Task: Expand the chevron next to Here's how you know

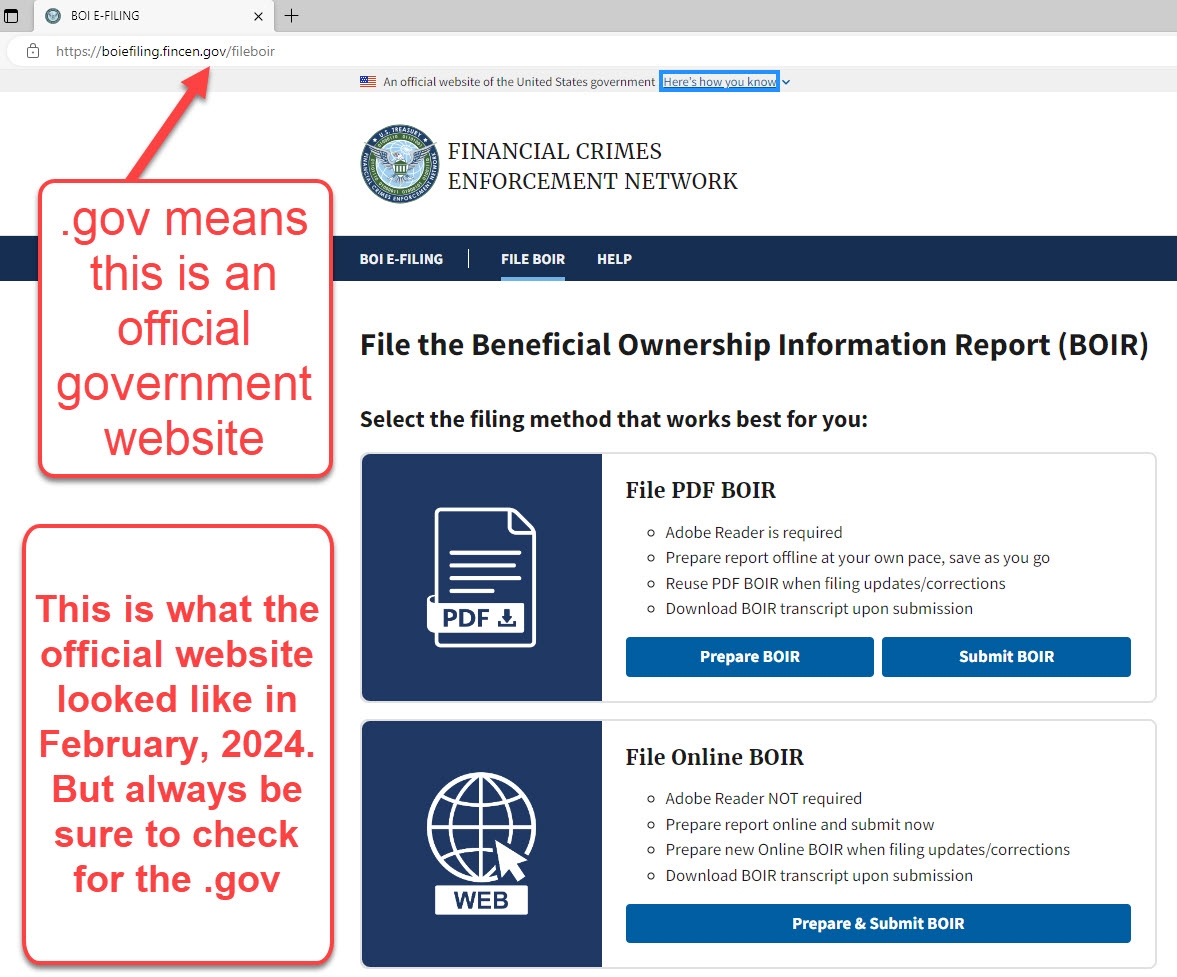Action: [786, 83]
